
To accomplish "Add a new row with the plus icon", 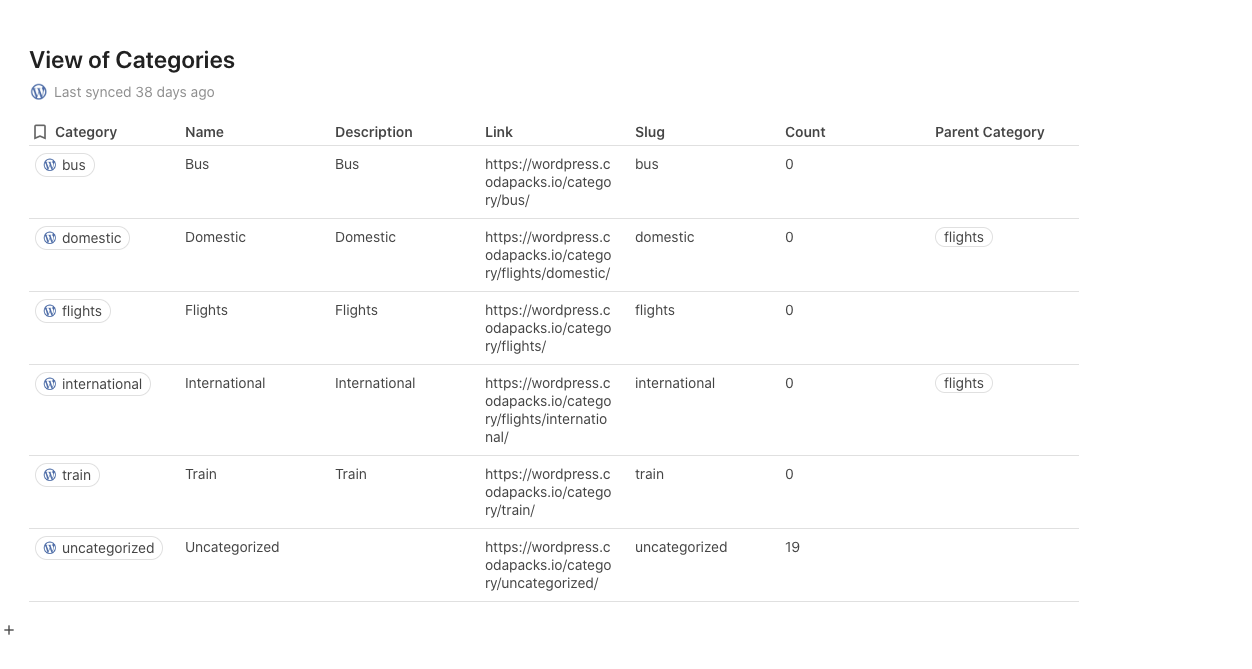I will pos(9,630).
